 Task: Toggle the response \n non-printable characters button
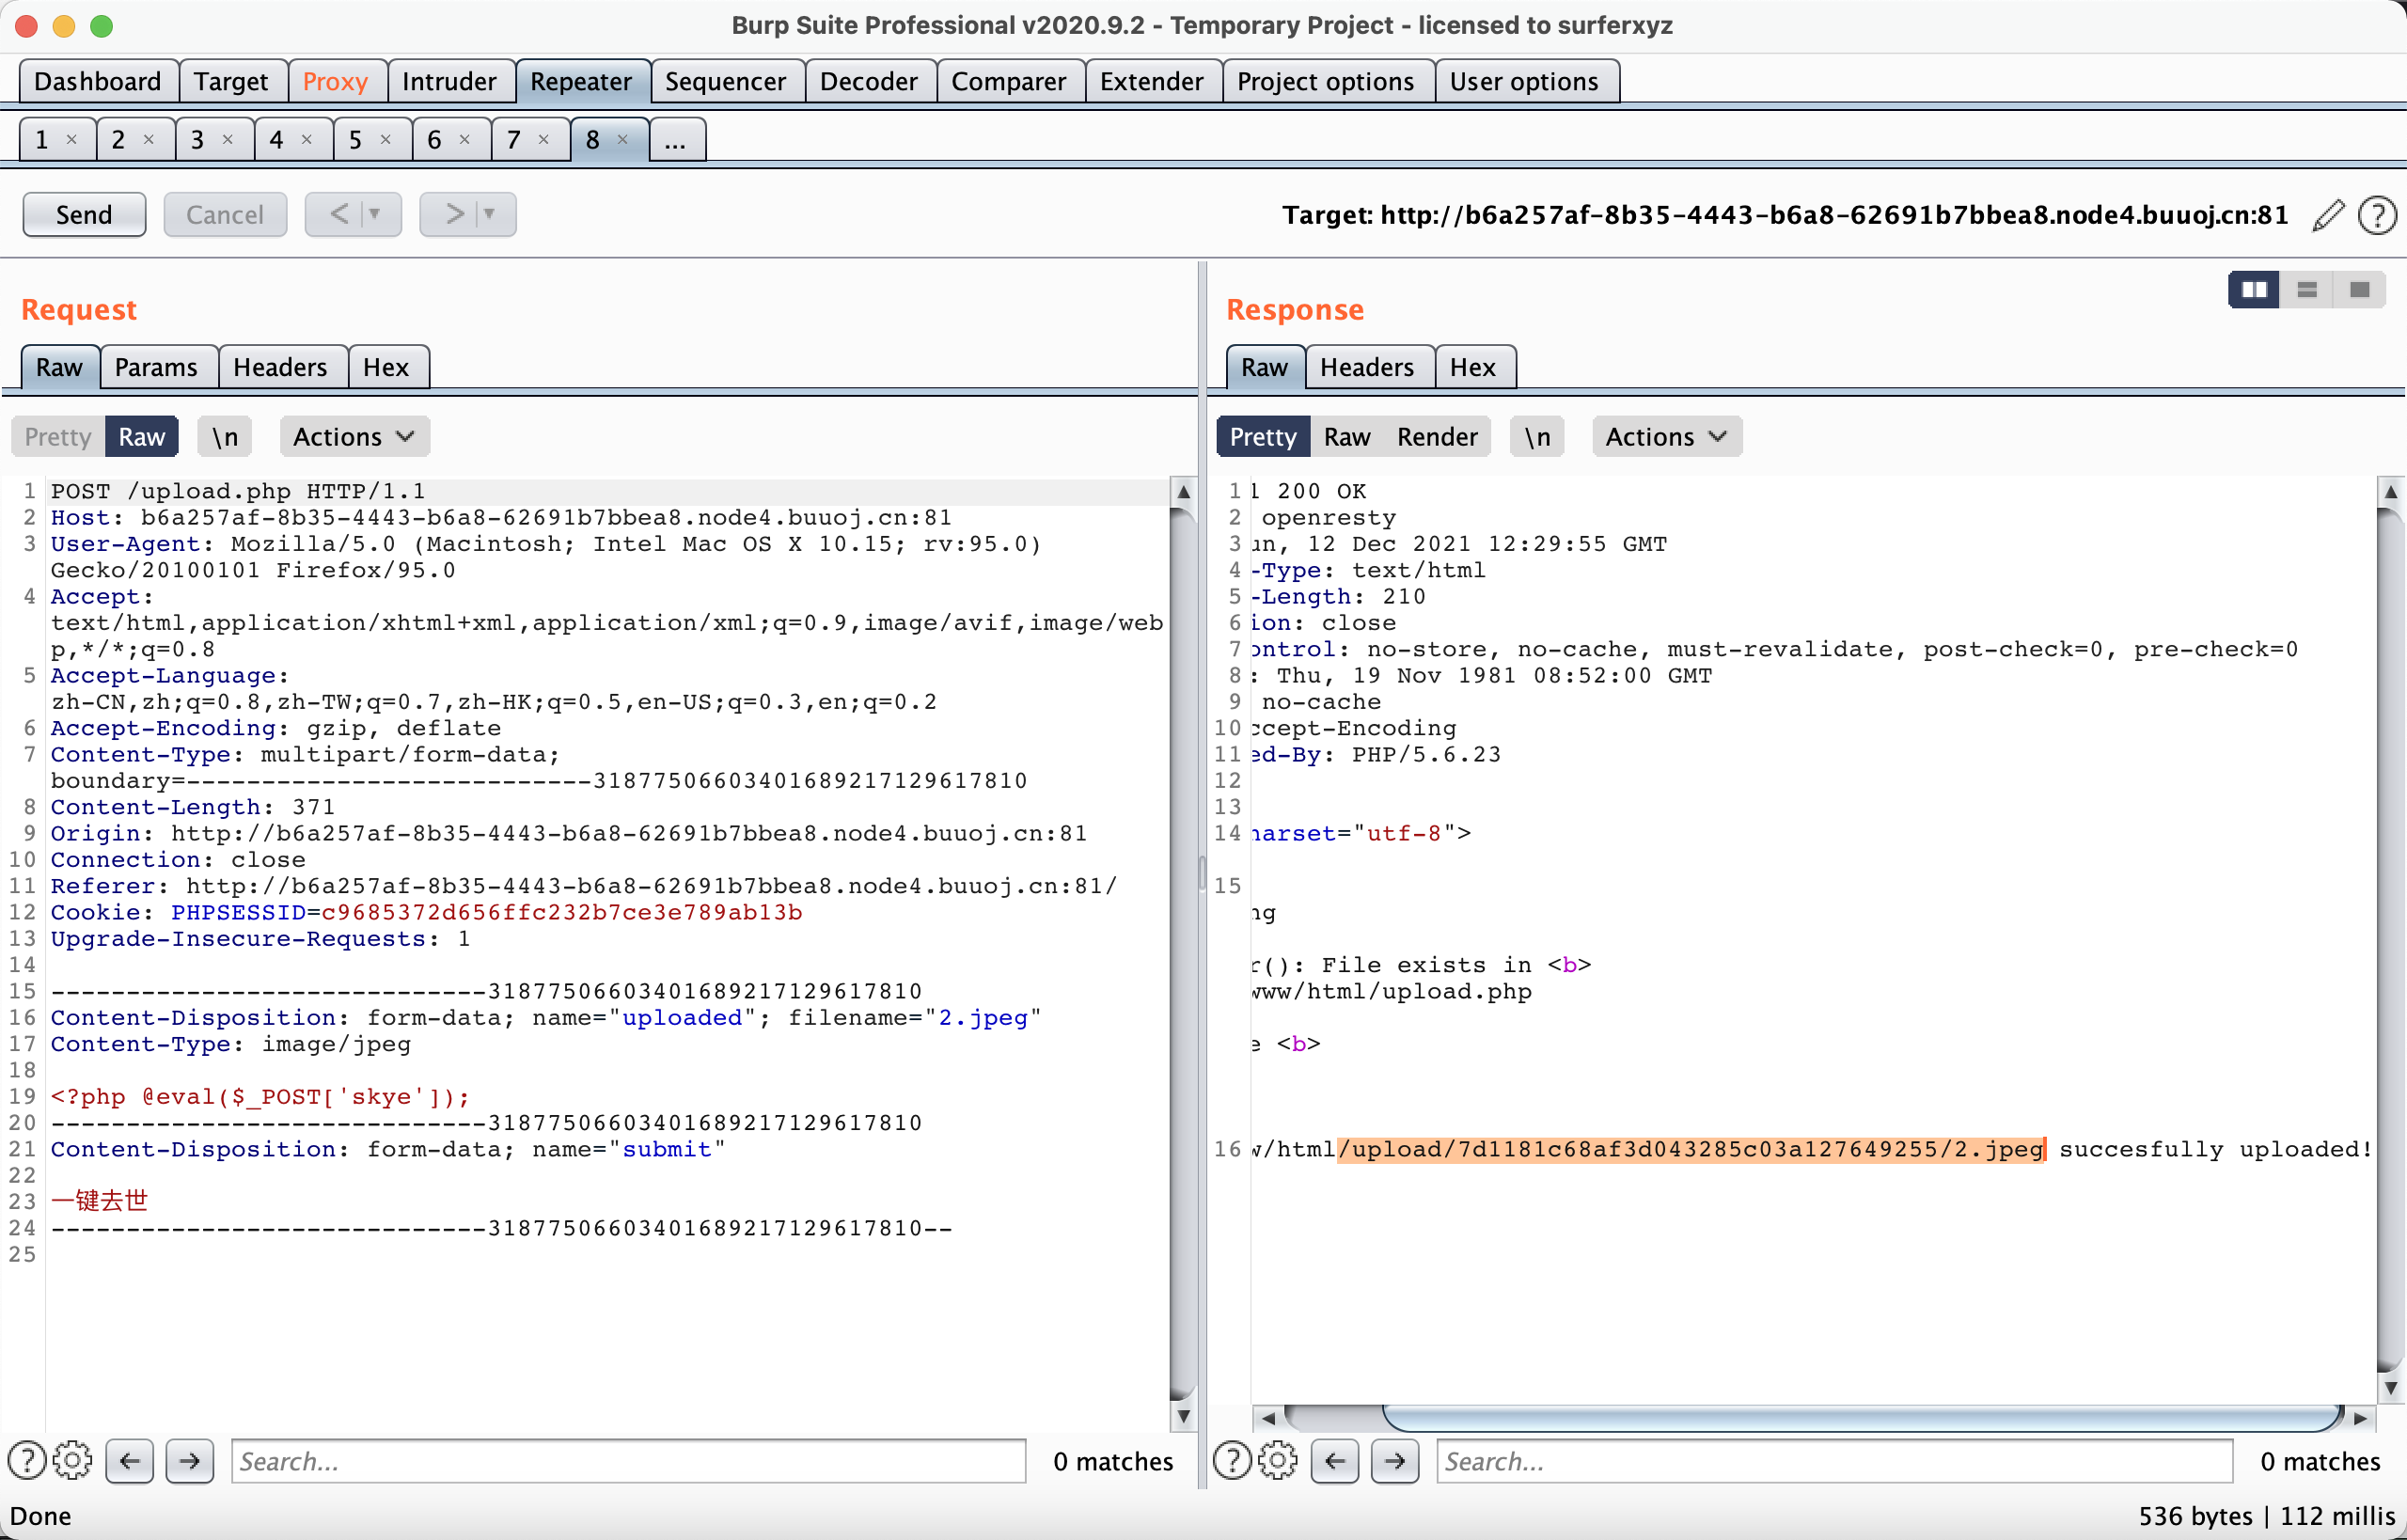1537,437
